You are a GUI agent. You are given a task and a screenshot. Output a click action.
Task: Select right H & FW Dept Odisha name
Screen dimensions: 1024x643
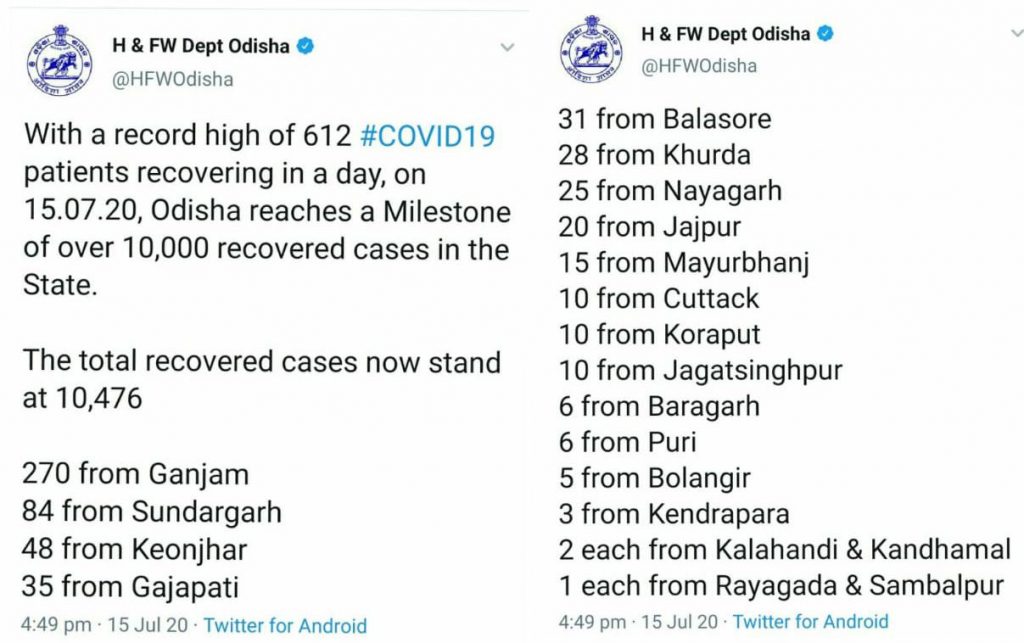(726, 34)
